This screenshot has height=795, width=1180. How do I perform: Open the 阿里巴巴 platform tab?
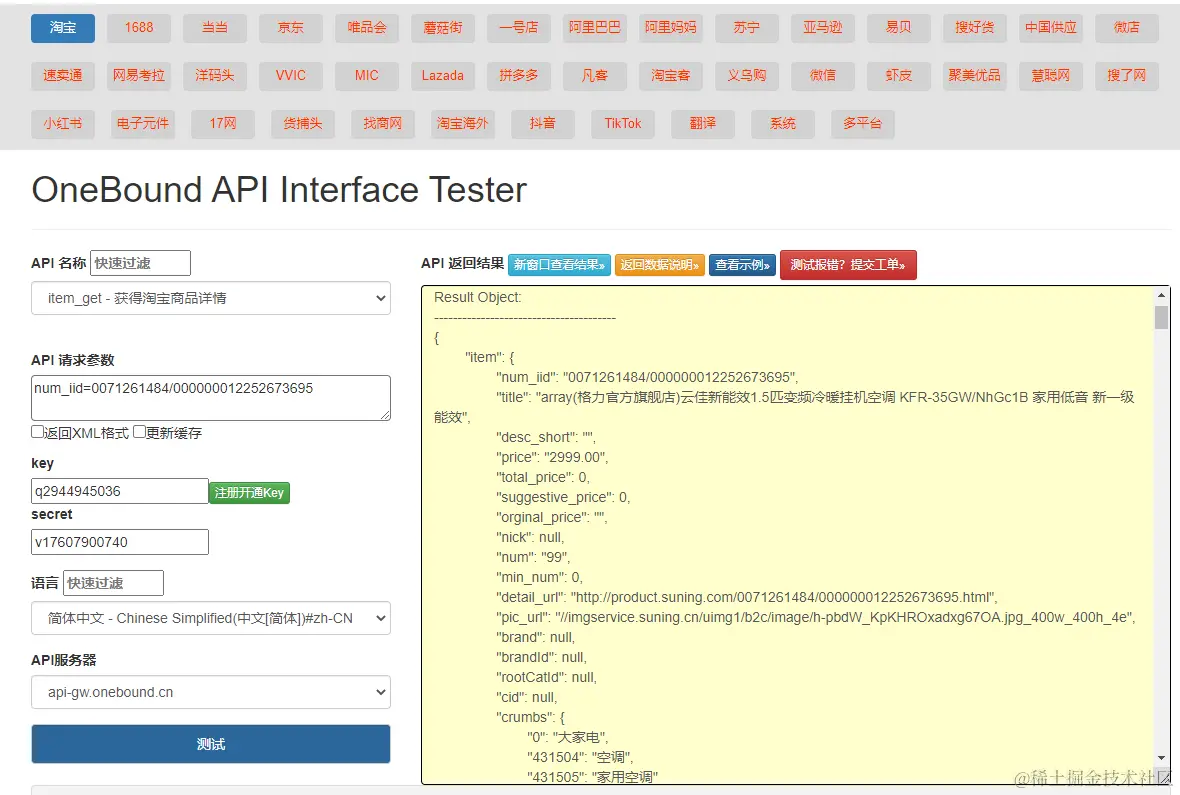595,28
